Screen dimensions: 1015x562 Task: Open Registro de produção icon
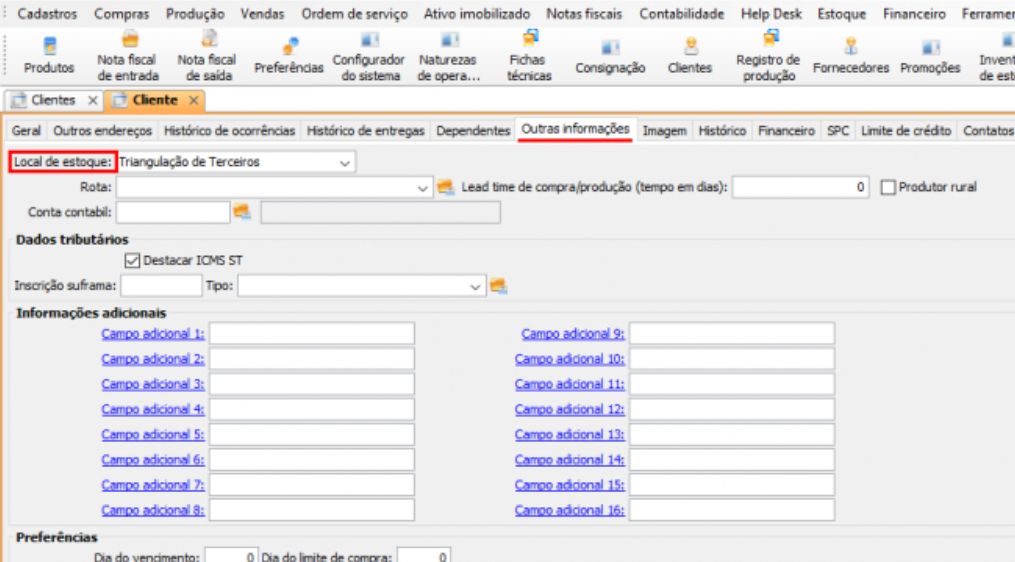[x=768, y=57]
